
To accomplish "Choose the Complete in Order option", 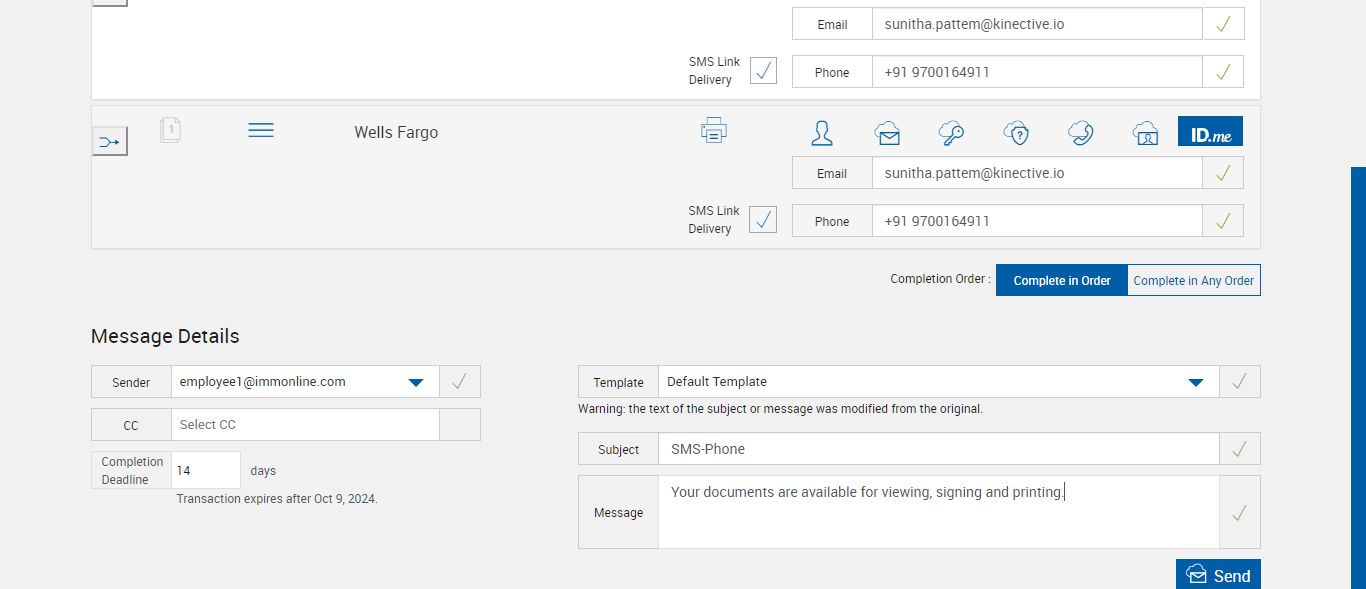I will 1062,281.
